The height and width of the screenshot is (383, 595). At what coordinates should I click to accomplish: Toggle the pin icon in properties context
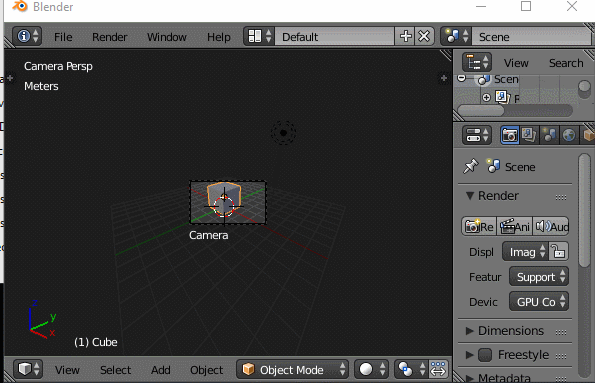click(x=471, y=166)
